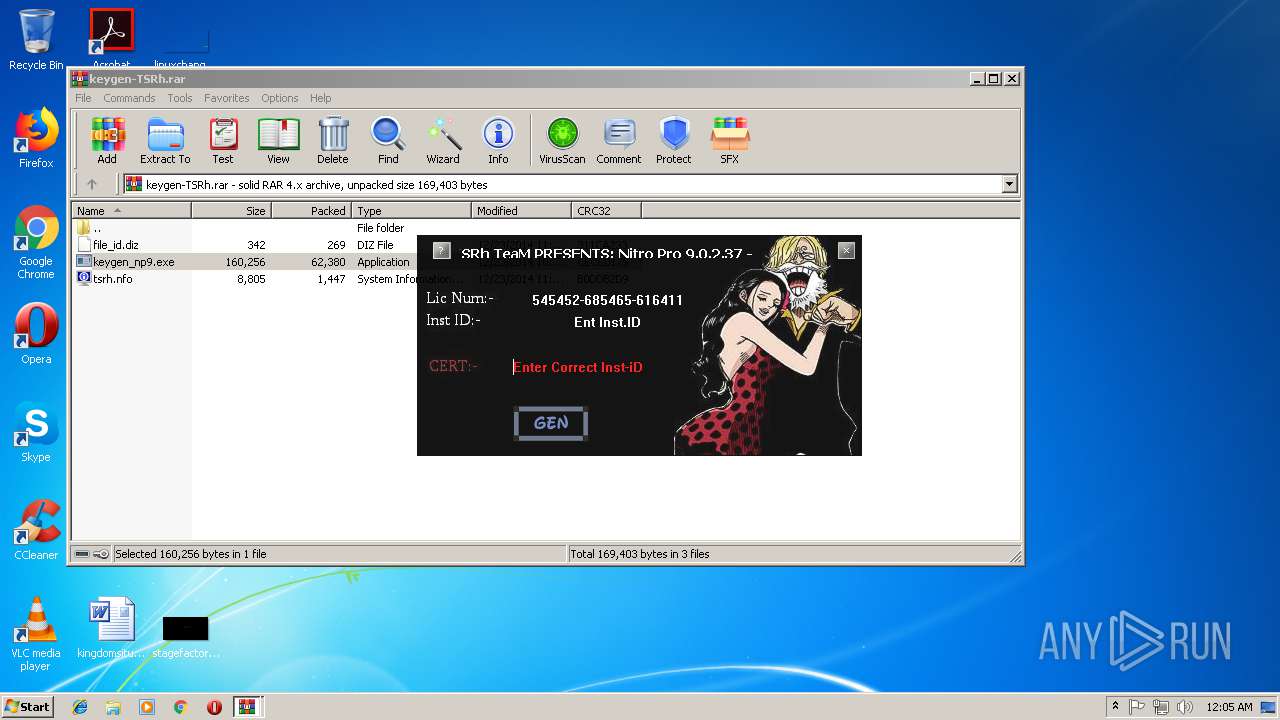Viewport: 1280px width, 720px height.
Task: Launch Google Chrome from desktop
Action: [x=36, y=243]
